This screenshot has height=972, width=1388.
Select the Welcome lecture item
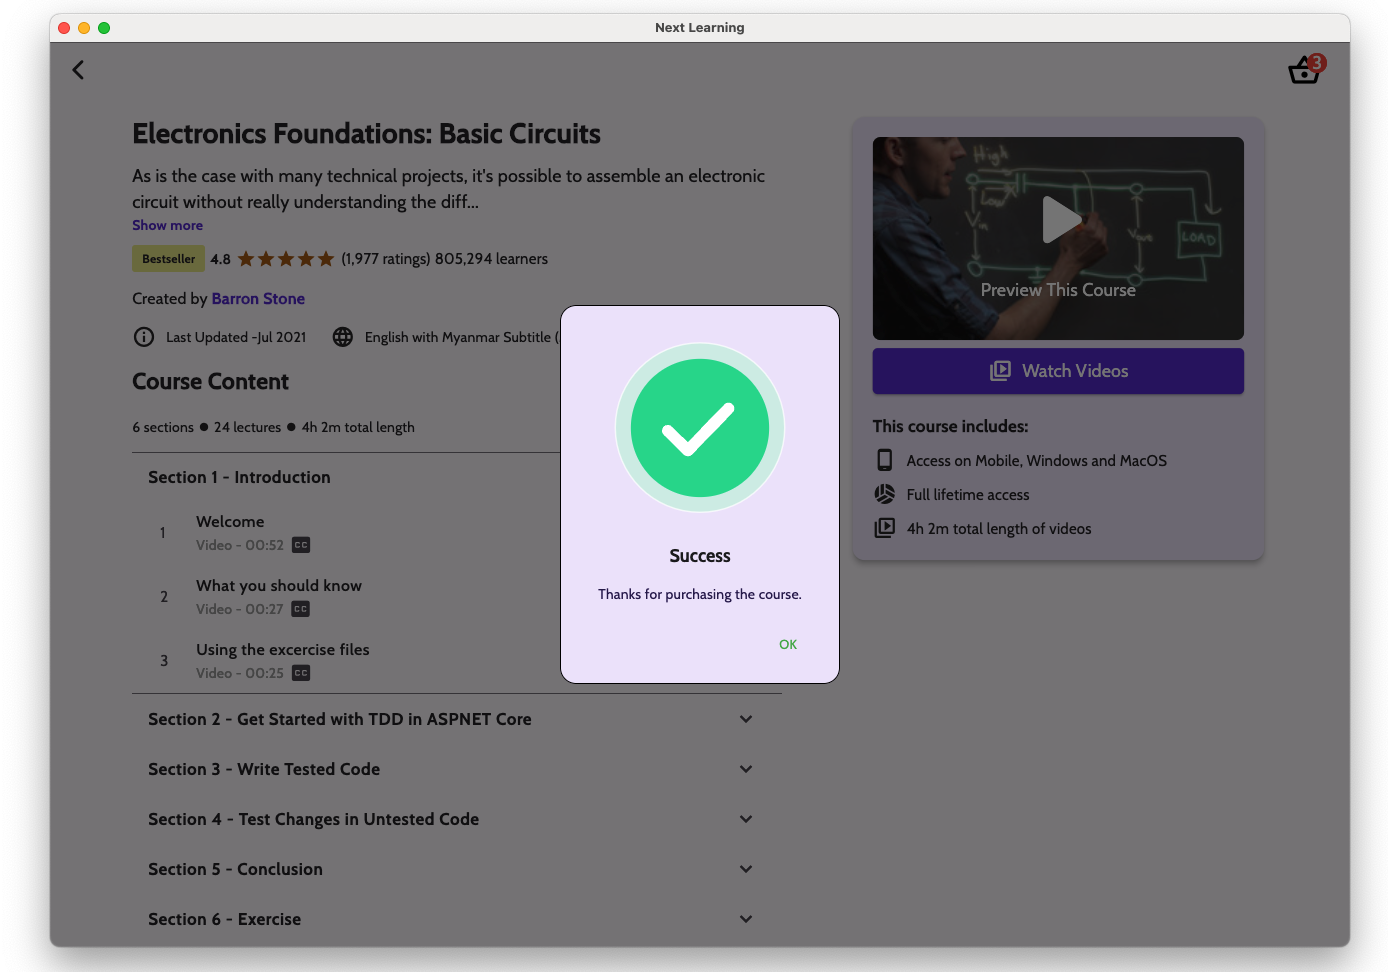point(230,522)
